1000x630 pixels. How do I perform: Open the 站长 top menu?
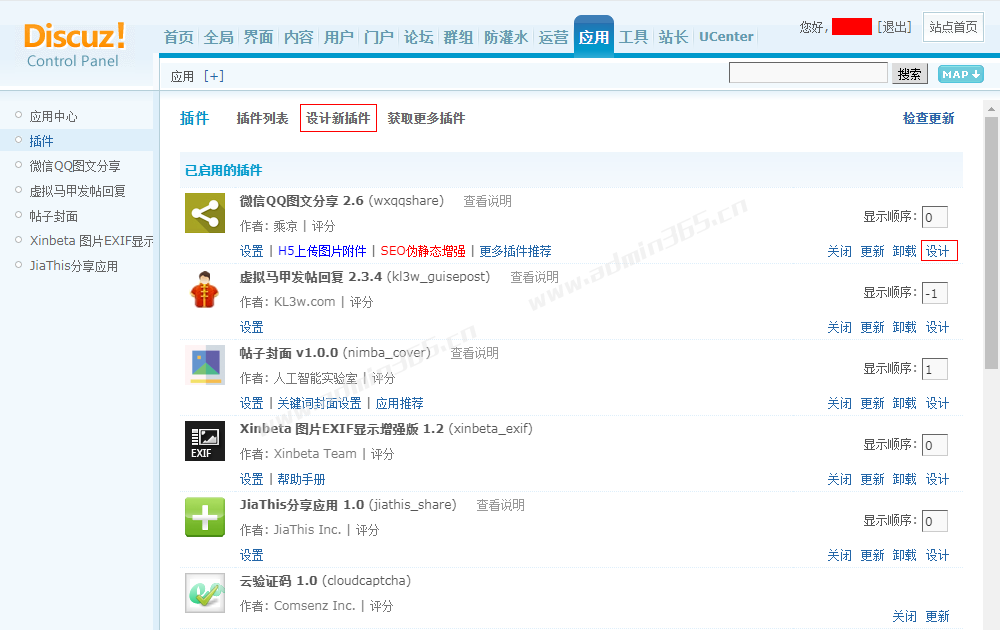(x=673, y=37)
